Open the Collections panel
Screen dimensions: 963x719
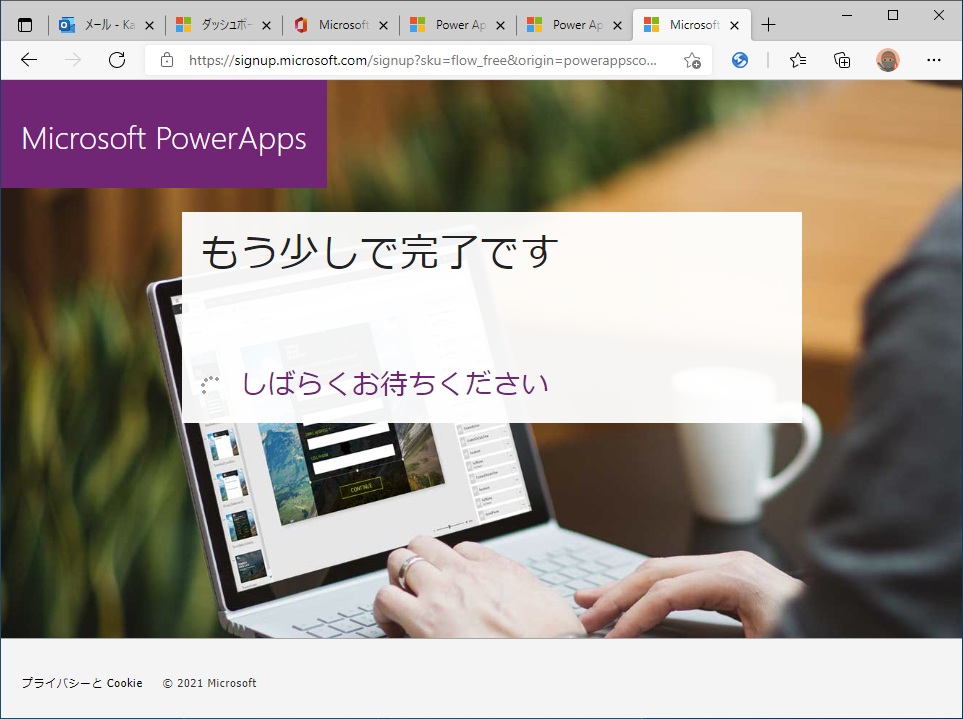[x=842, y=60]
